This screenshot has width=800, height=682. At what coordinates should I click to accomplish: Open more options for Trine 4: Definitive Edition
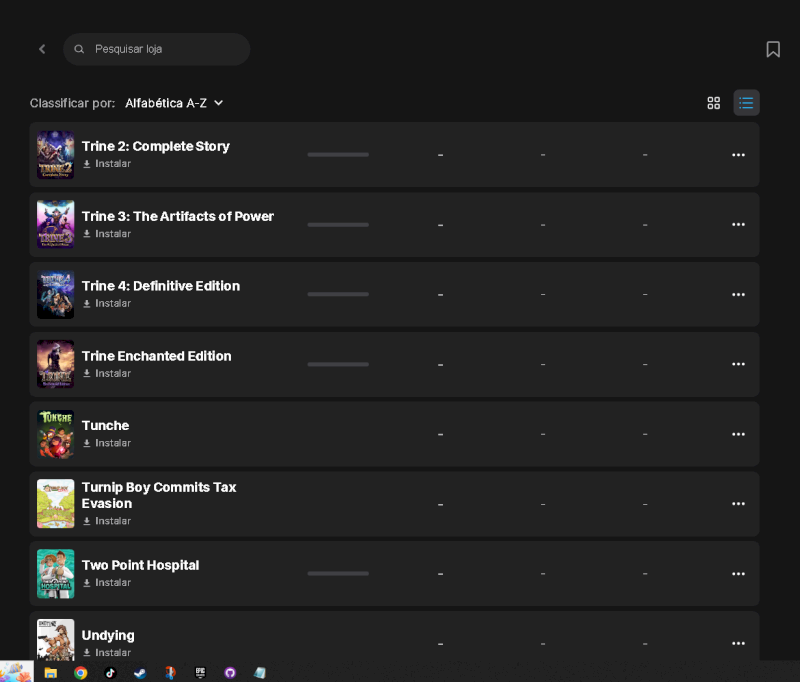click(738, 294)
